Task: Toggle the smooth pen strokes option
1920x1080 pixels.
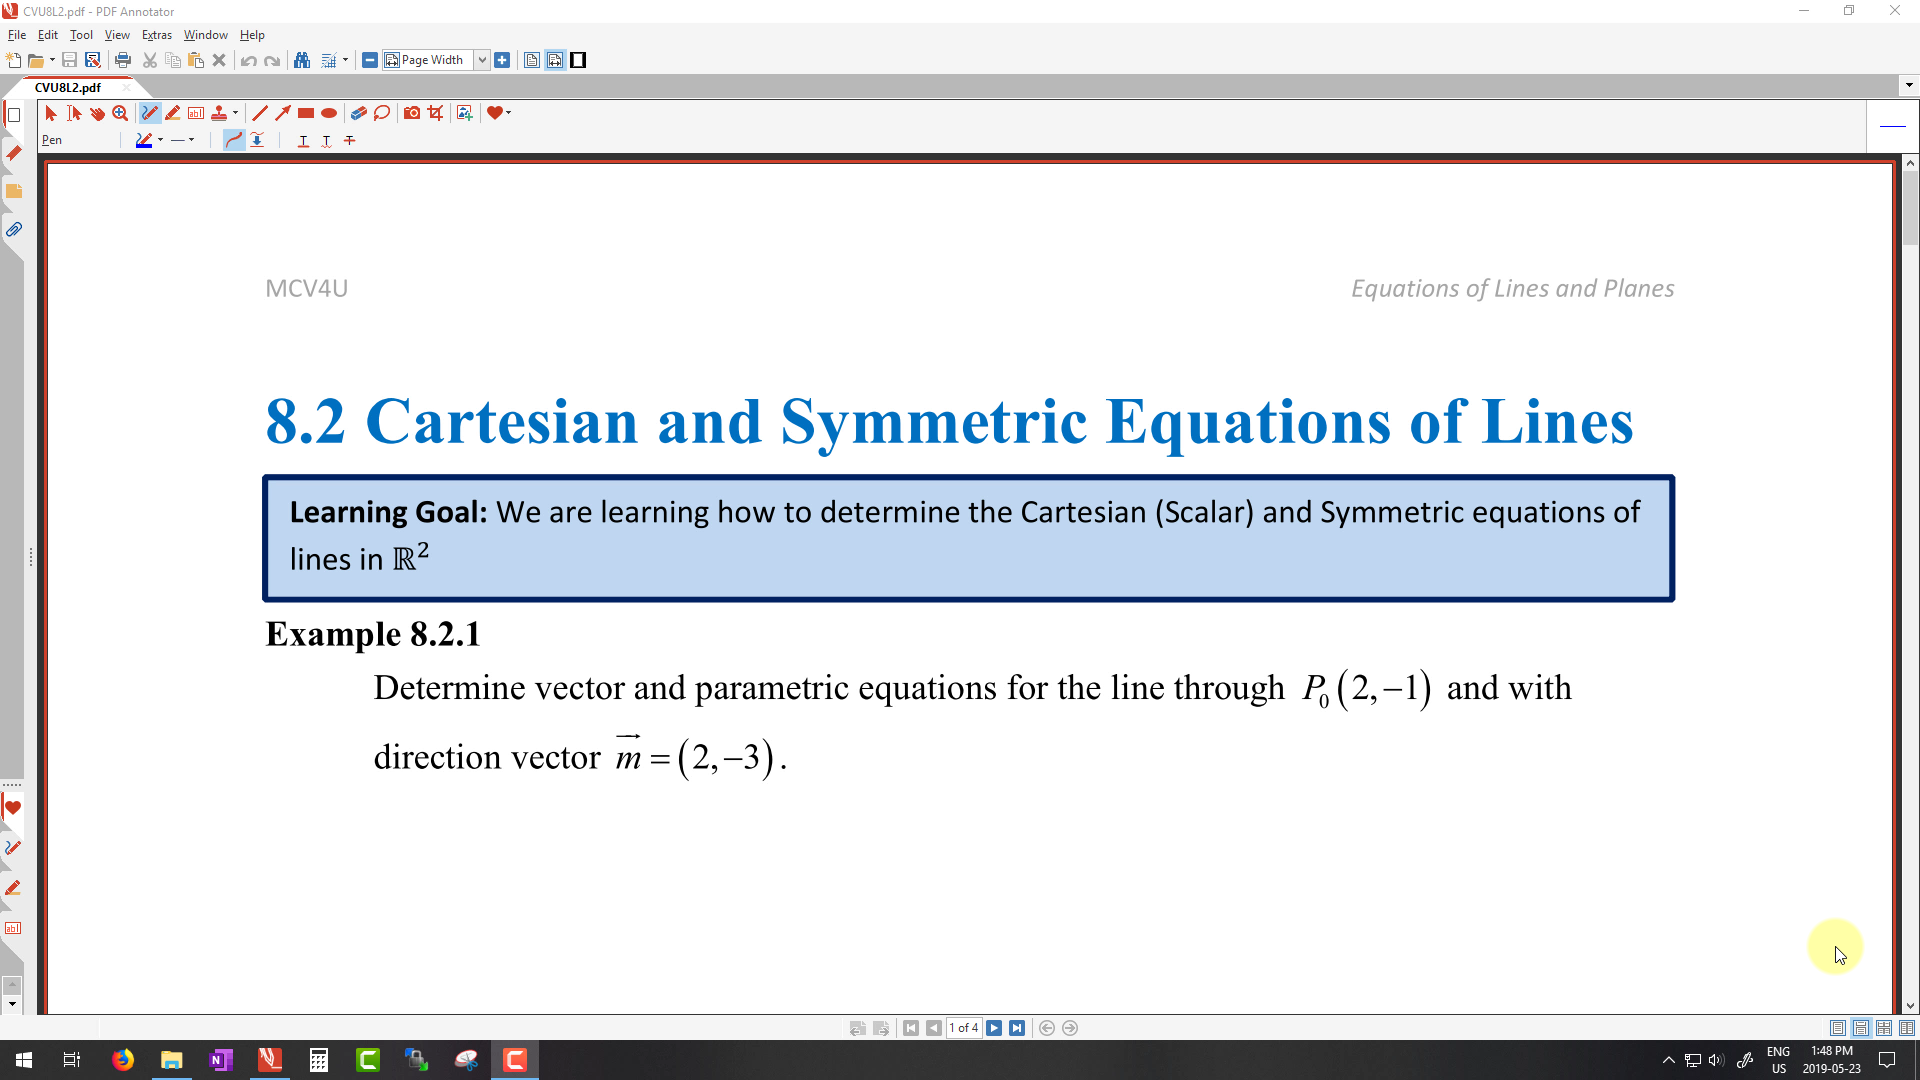Action: (x=233, y=140)
